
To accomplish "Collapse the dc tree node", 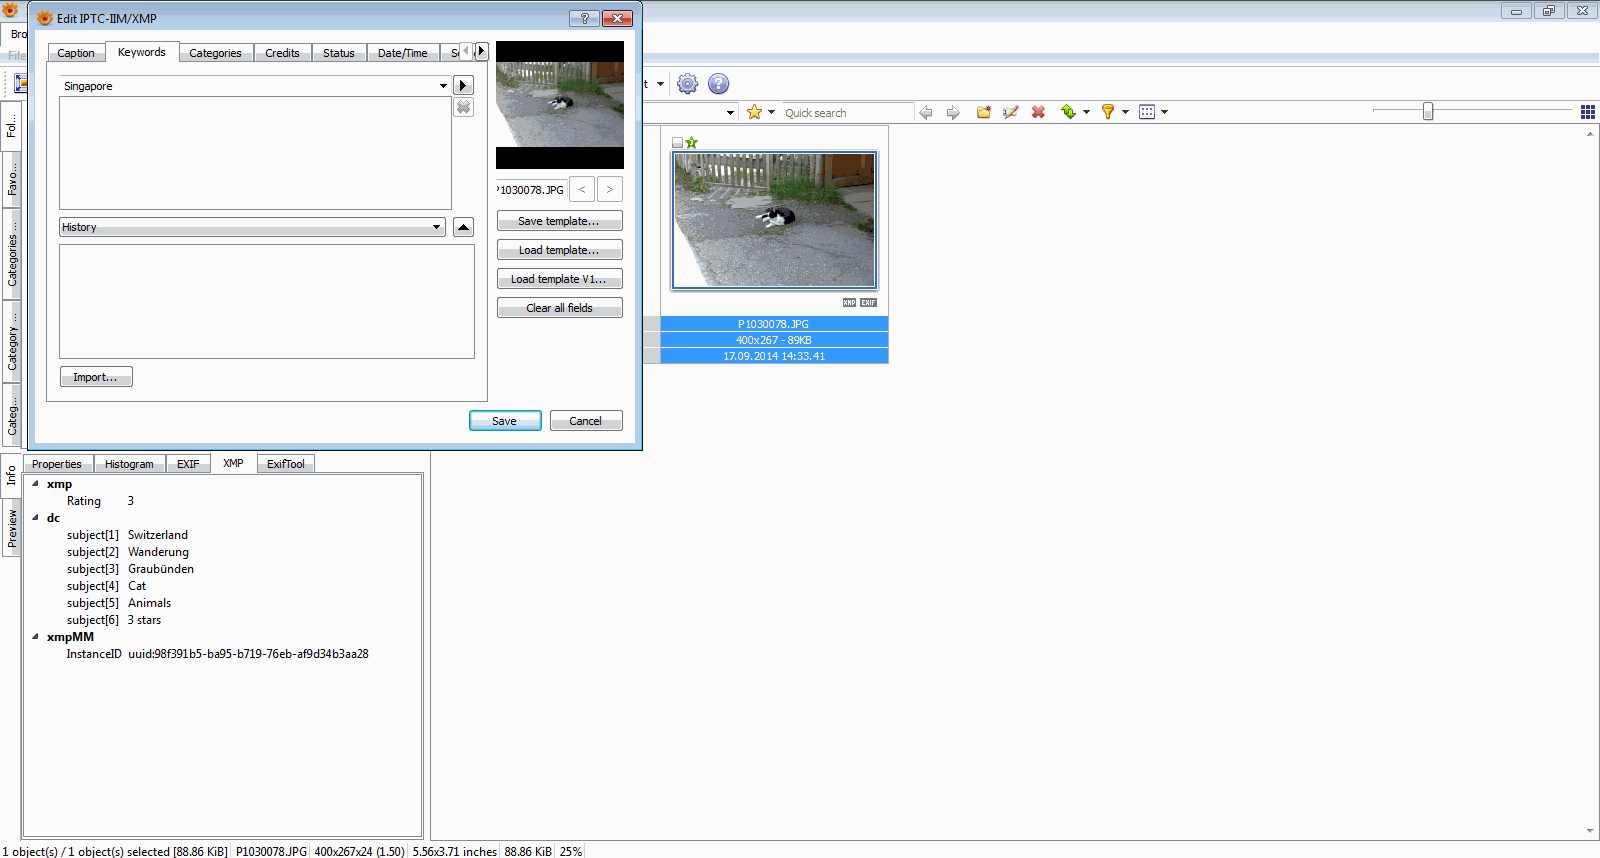I will (35, 518).
